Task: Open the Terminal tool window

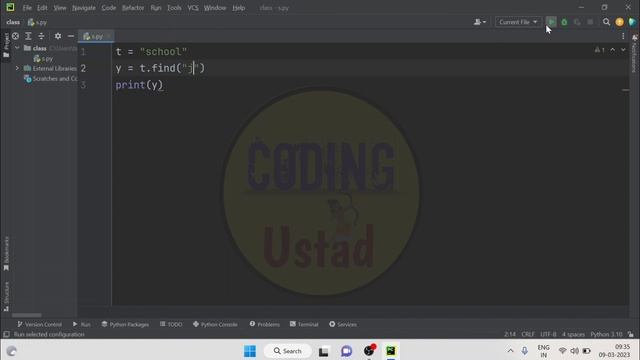Action: pos(304,324)
